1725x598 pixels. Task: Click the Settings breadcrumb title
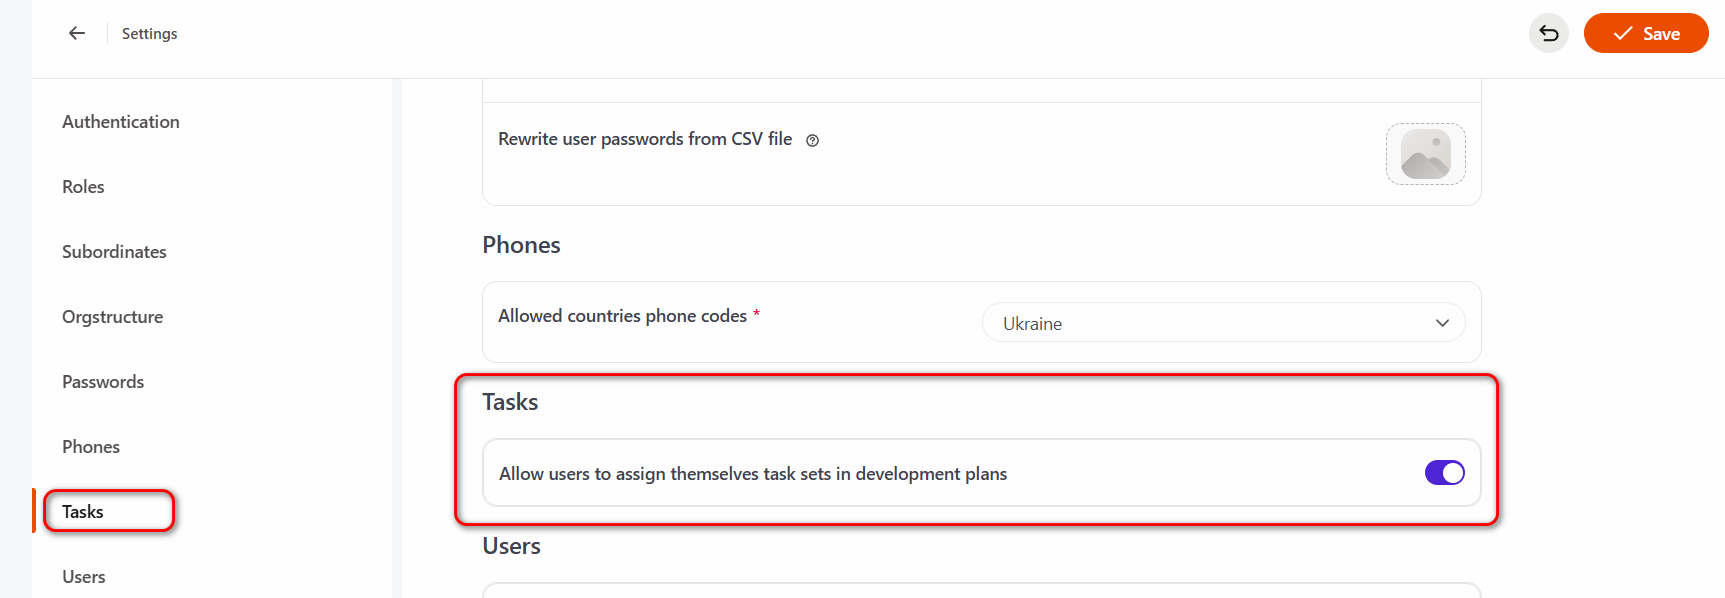pyautogui.click(x=150, y=34)
